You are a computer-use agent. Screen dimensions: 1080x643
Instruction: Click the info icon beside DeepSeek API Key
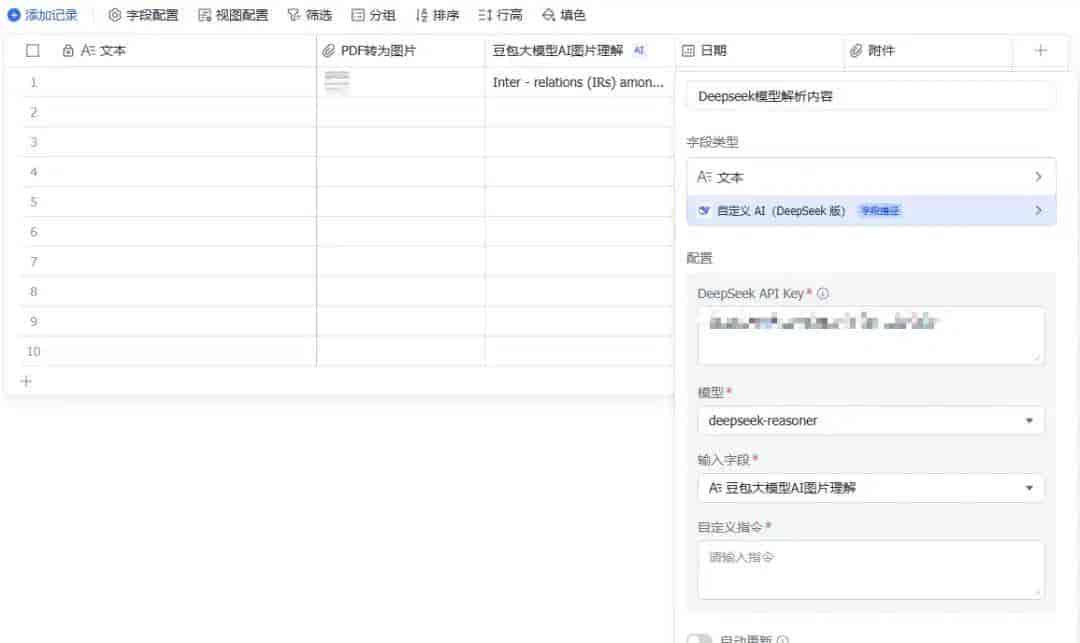click(822, 293)
